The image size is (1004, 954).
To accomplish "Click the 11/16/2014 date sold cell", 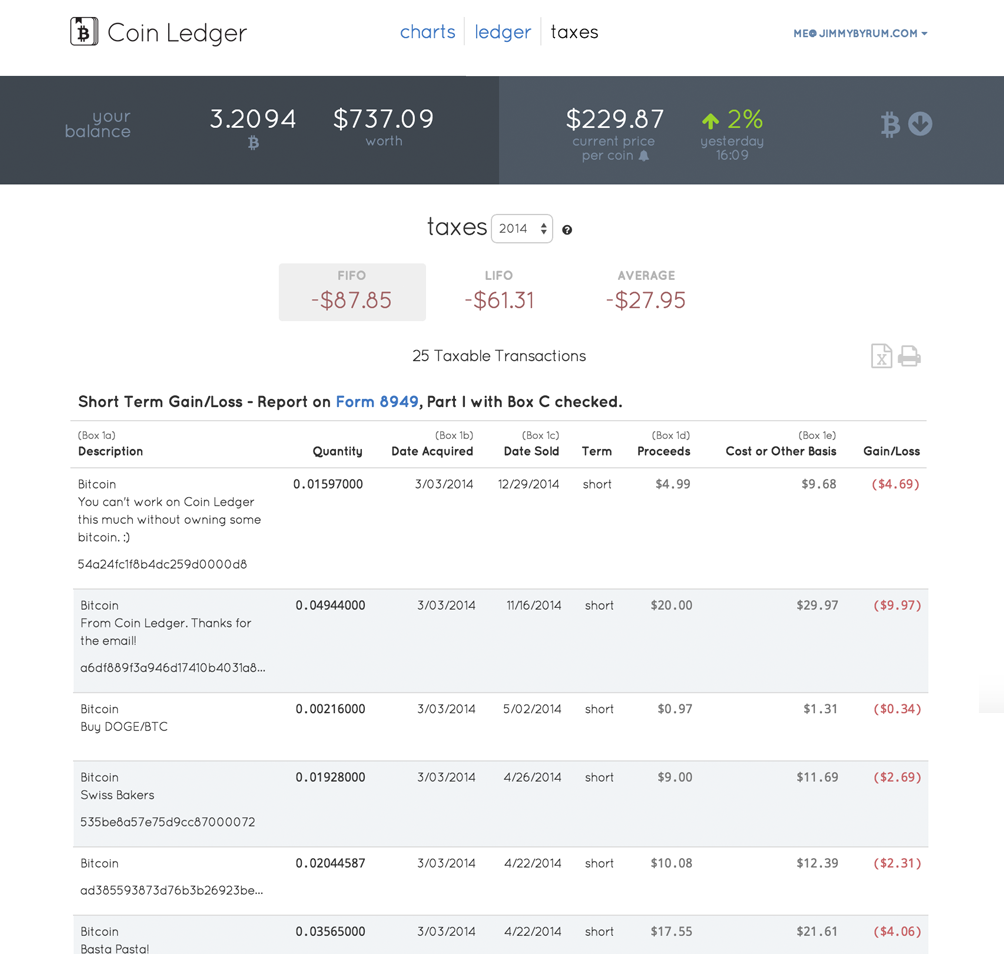I will point(534,605).
